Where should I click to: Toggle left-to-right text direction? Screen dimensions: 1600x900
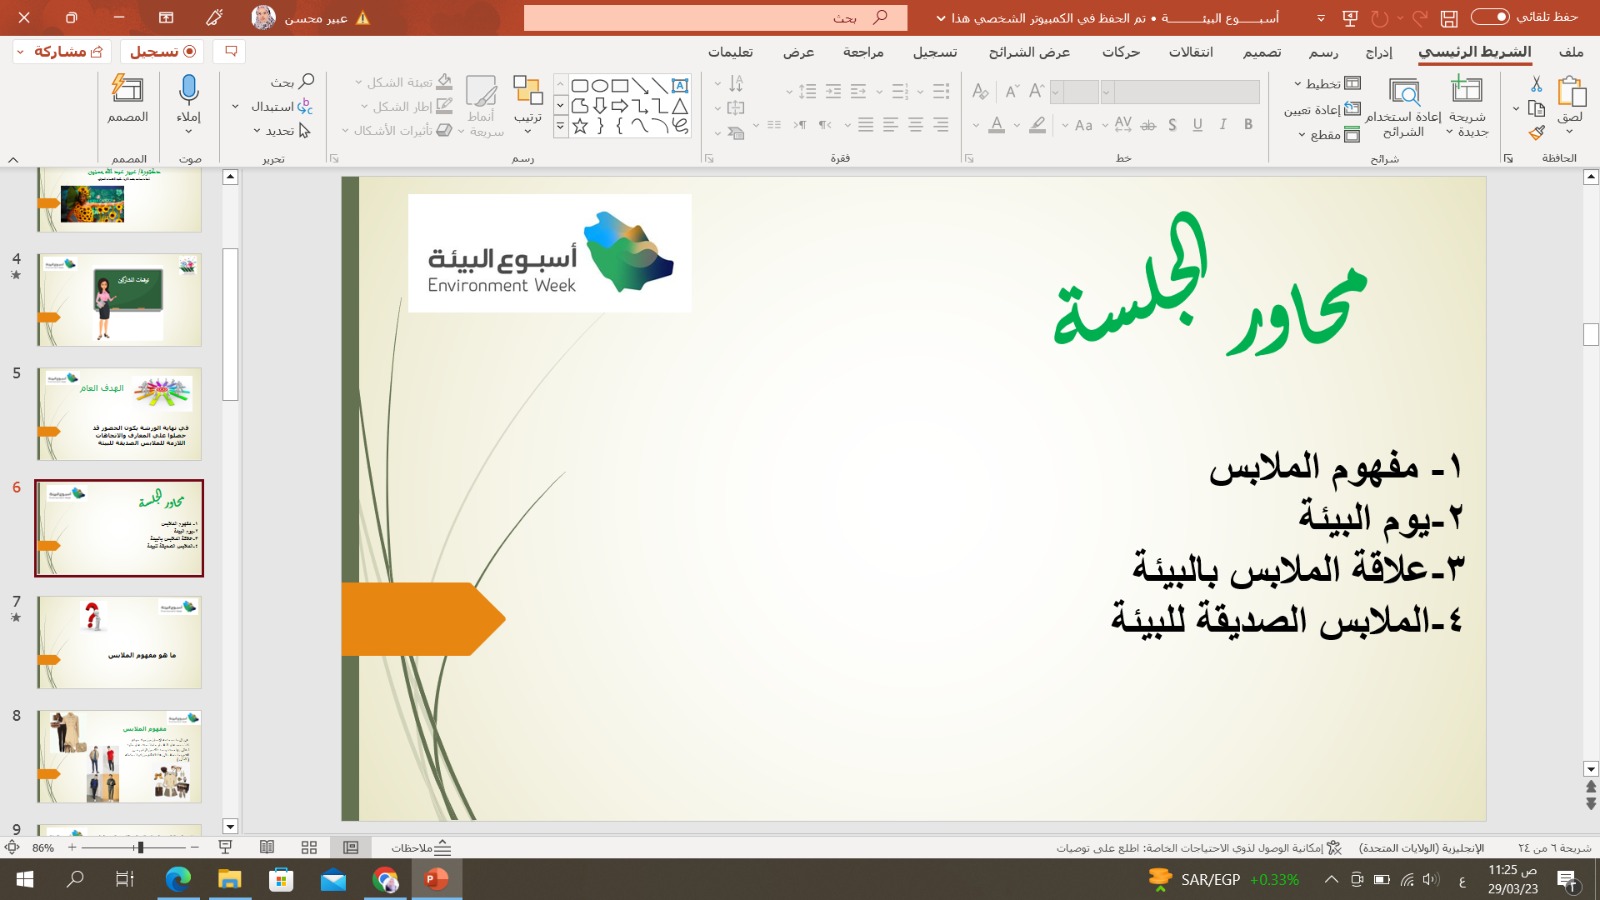(x=800, y=125)
